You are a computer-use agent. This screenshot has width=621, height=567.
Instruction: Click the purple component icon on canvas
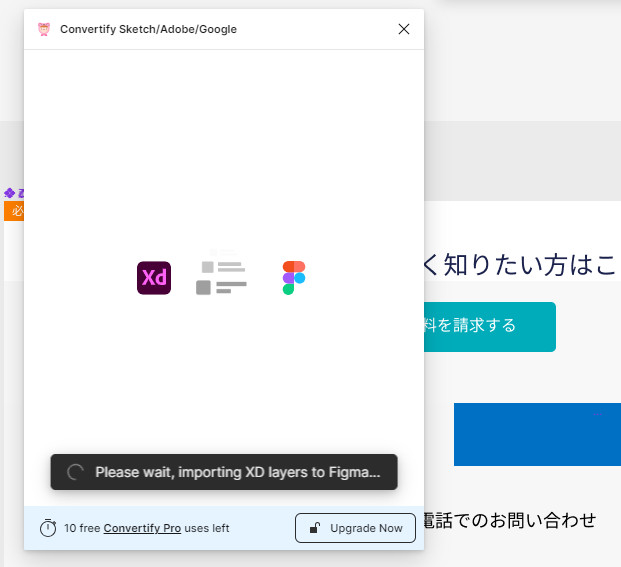pos(10,193)
